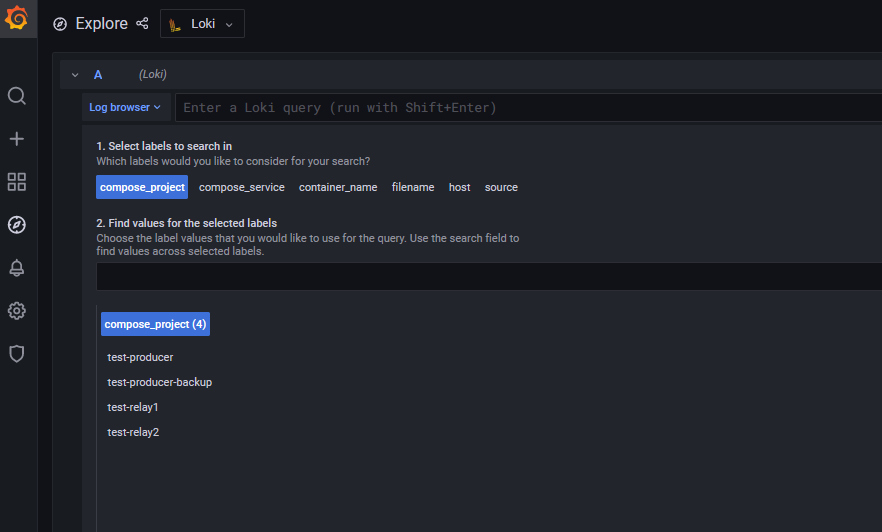Open the Search dashboards icon

pyautogui.click(x=17, y=96)
